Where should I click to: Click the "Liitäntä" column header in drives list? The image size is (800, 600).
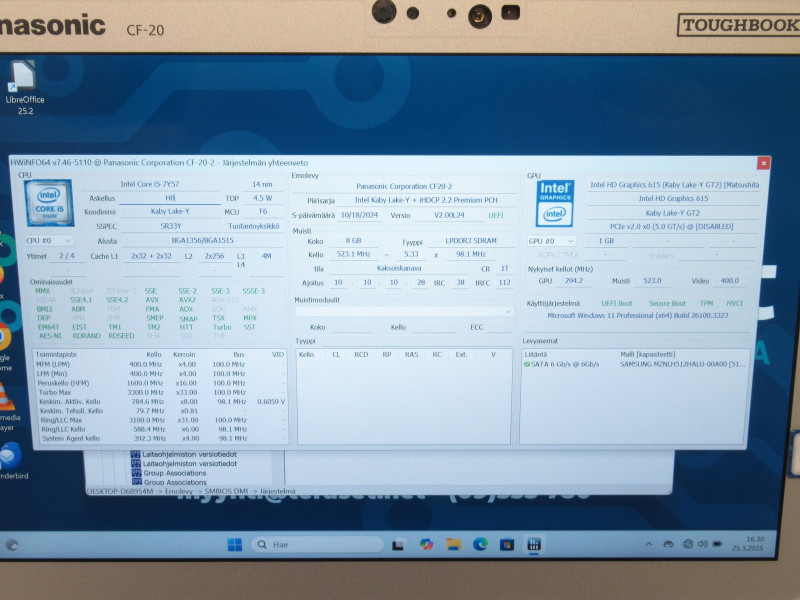click(x=536, y=354)
